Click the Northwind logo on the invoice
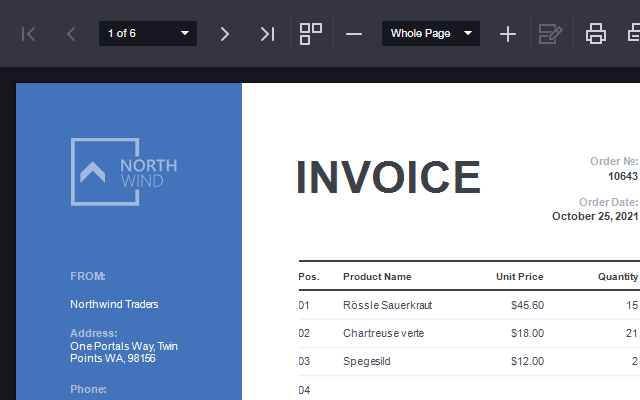This screenshot has height=400, width=640. point(124,172)
